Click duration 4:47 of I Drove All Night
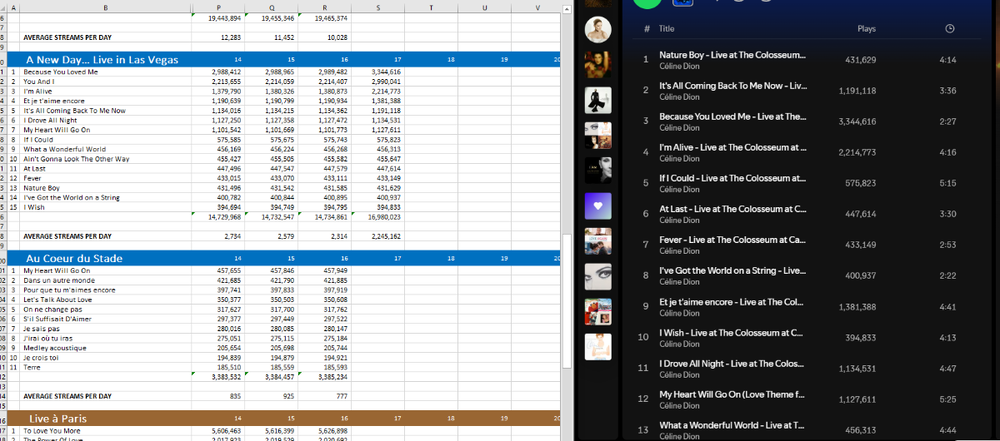The height and width of the screenshot is (441, 1000). tap(948, 369)
